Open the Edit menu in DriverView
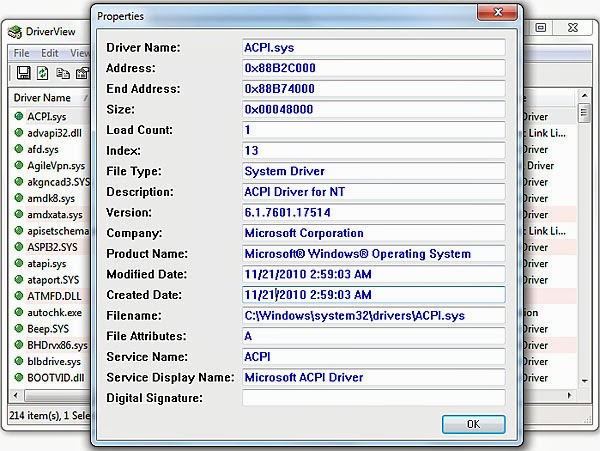This screenshot has width=600, height=451. pos(50,53)
